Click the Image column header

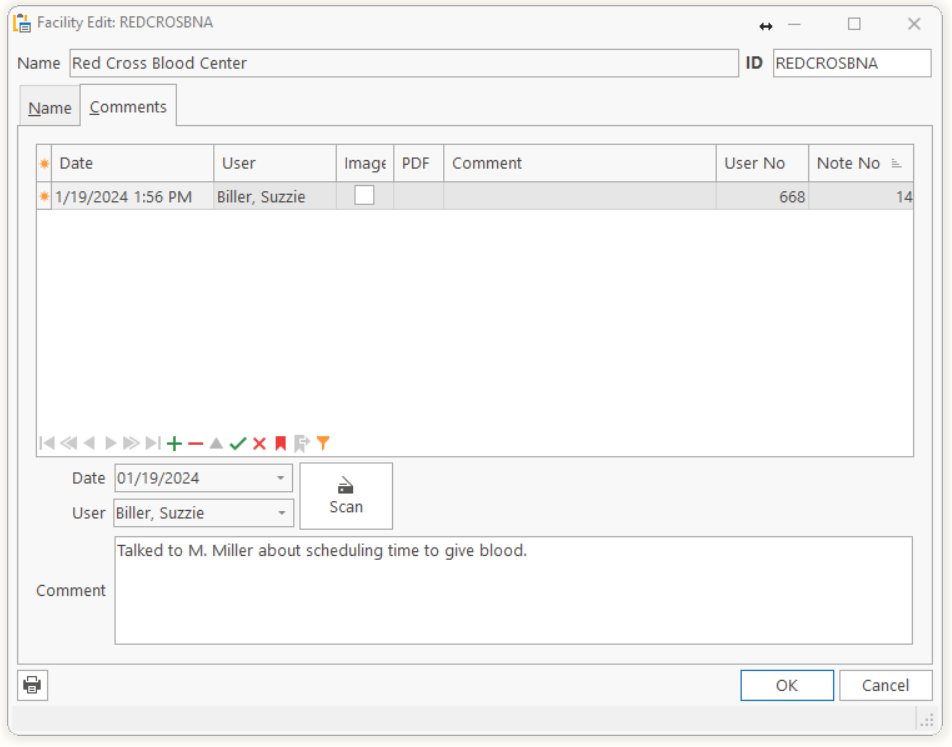tap(365, 163)
